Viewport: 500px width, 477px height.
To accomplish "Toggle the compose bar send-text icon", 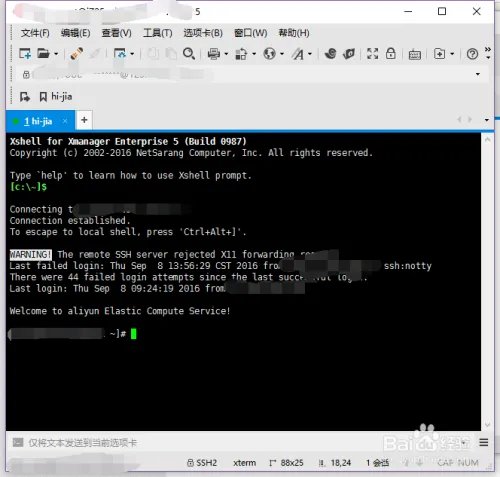I will tap(18, 443).
